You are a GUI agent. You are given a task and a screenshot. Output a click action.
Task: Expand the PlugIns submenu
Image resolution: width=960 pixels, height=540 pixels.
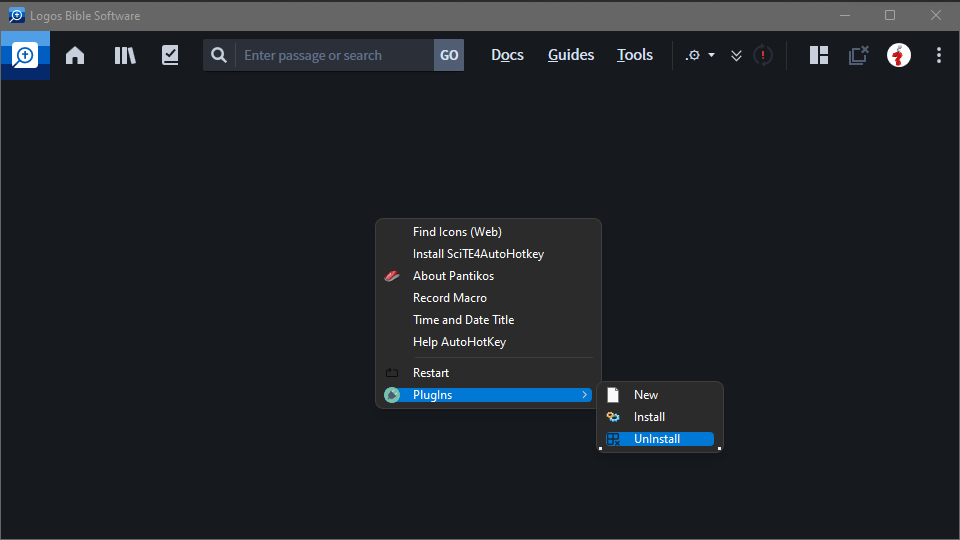coord(488,395)
